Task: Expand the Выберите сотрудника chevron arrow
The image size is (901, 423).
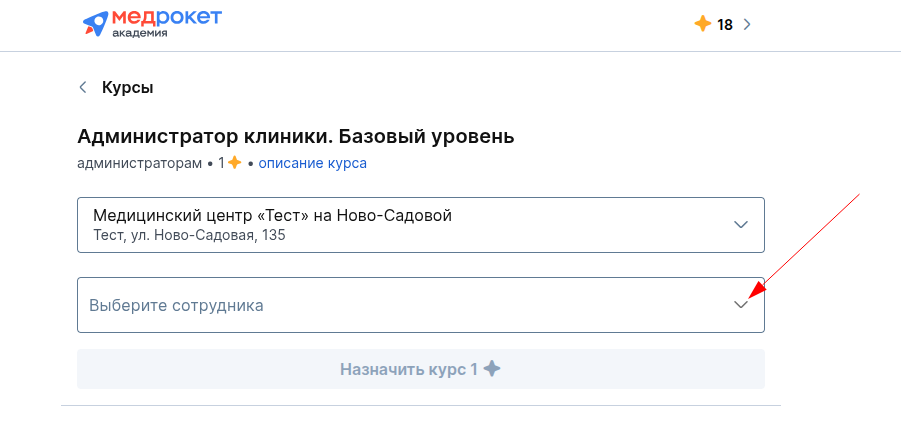Action: (x=741, y=305)
